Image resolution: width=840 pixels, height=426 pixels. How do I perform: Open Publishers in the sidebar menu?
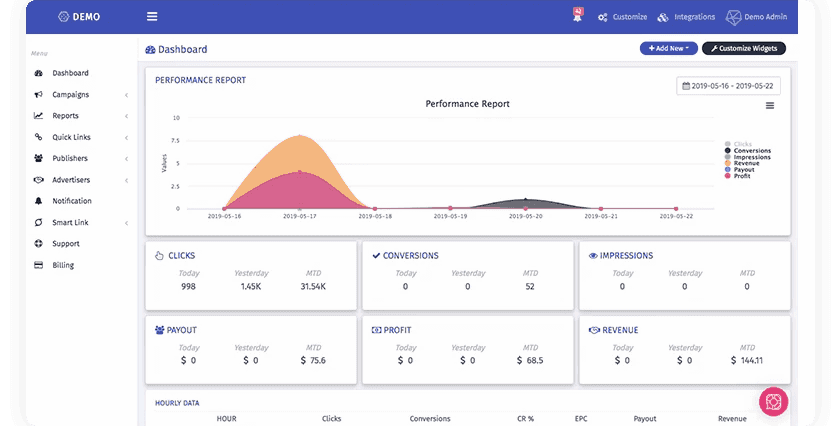[70, 158]
